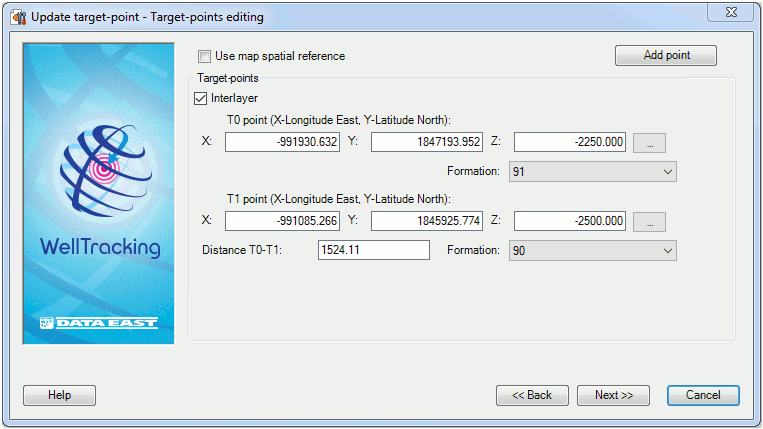Click the WellTracking app icon in title bar

coord(19,17)
